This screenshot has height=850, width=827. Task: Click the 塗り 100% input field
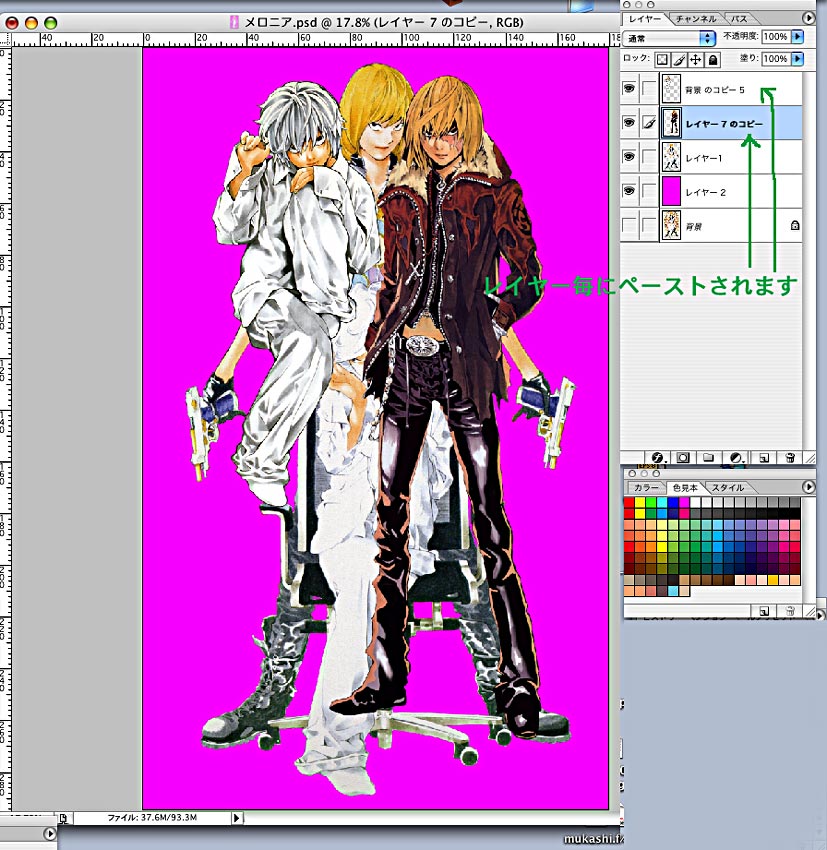coord(776,58)
